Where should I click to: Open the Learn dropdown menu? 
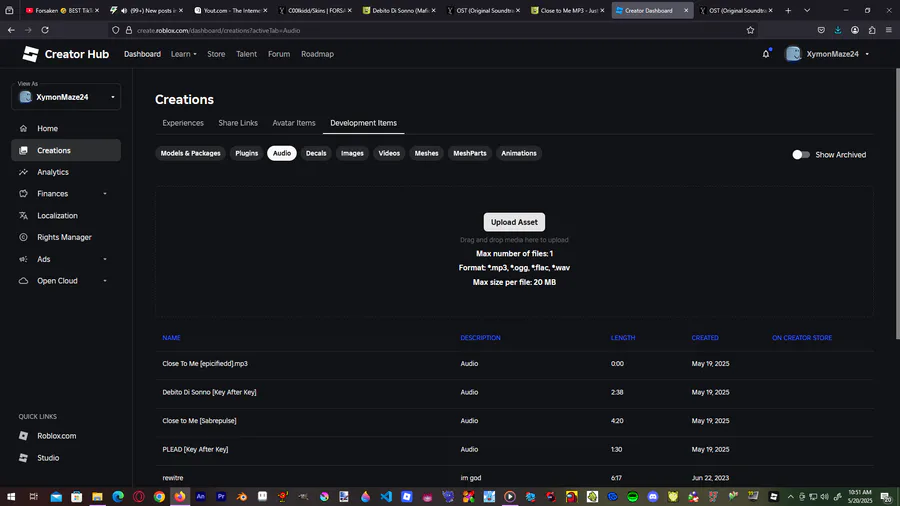click(x=184, y=54)
